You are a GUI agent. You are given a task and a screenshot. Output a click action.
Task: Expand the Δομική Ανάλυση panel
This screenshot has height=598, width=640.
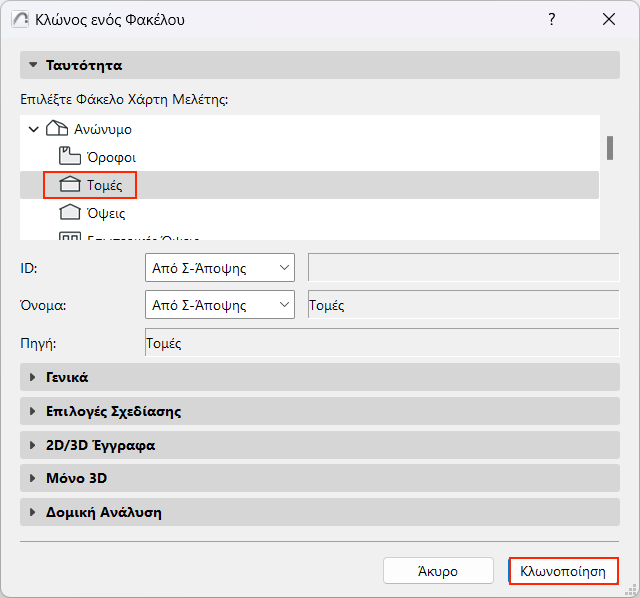(x=33, y=512)
